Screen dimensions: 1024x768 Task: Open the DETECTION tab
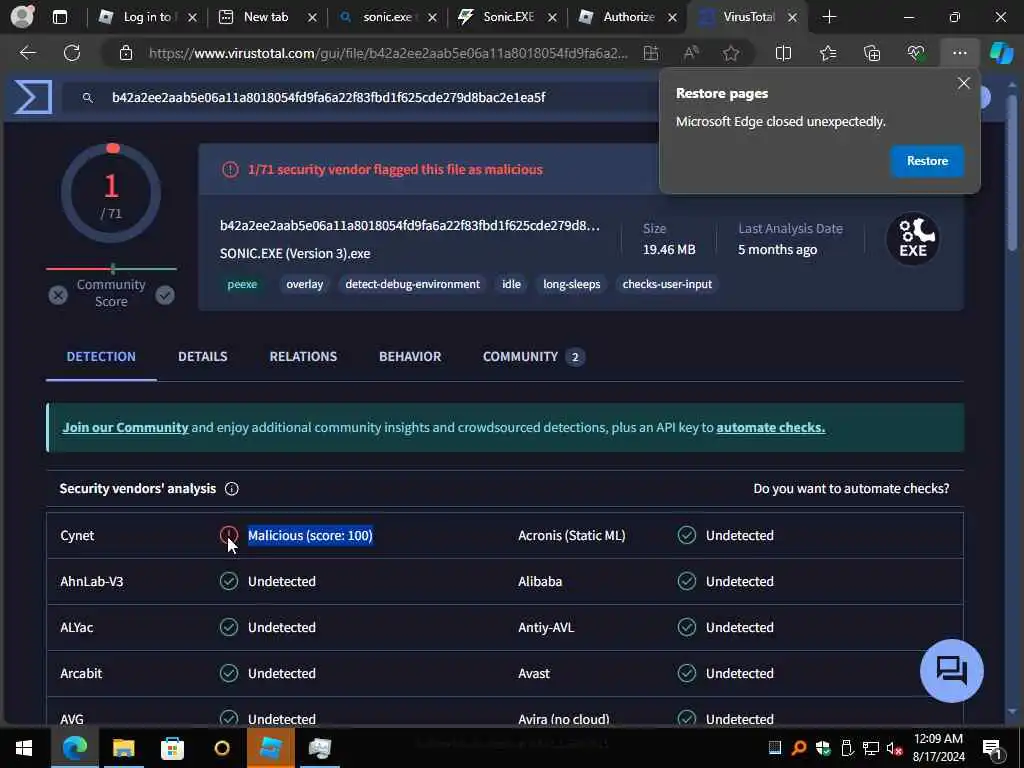click(101, 357)
